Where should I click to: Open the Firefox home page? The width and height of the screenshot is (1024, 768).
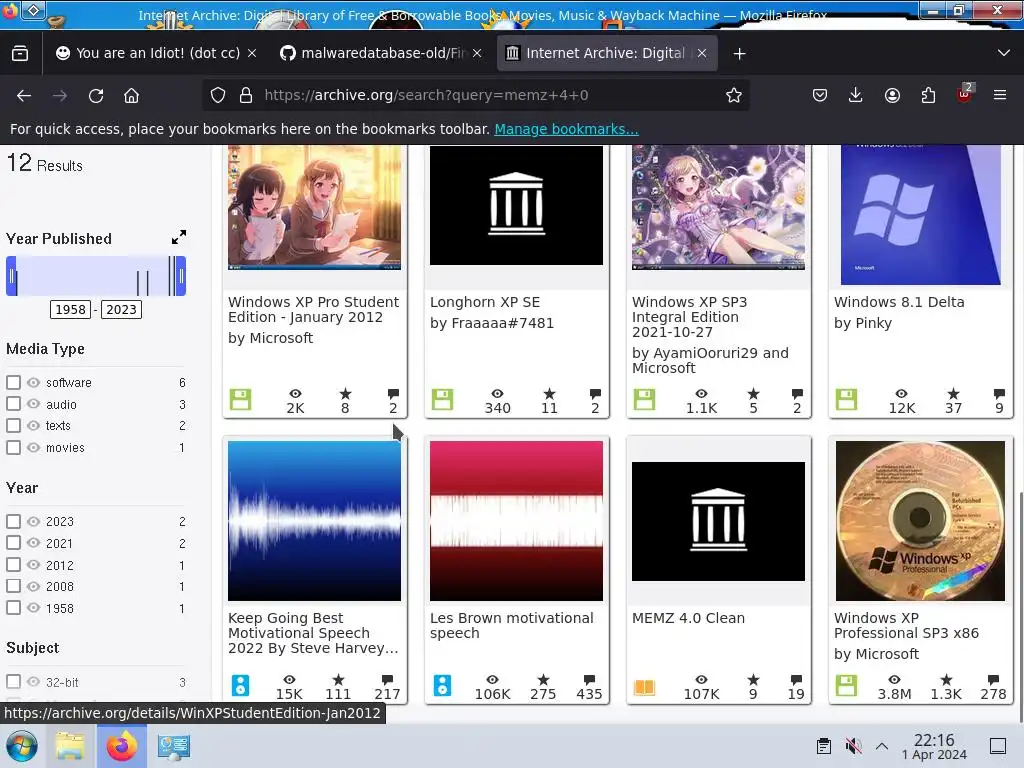point(131,95)
